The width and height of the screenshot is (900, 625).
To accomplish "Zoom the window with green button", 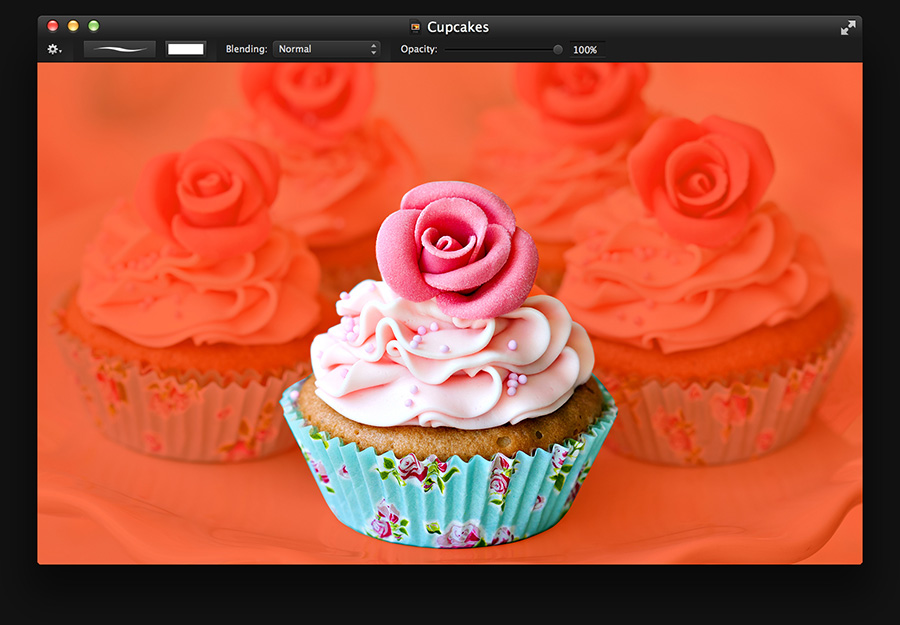I will click(x=94, y=25).
